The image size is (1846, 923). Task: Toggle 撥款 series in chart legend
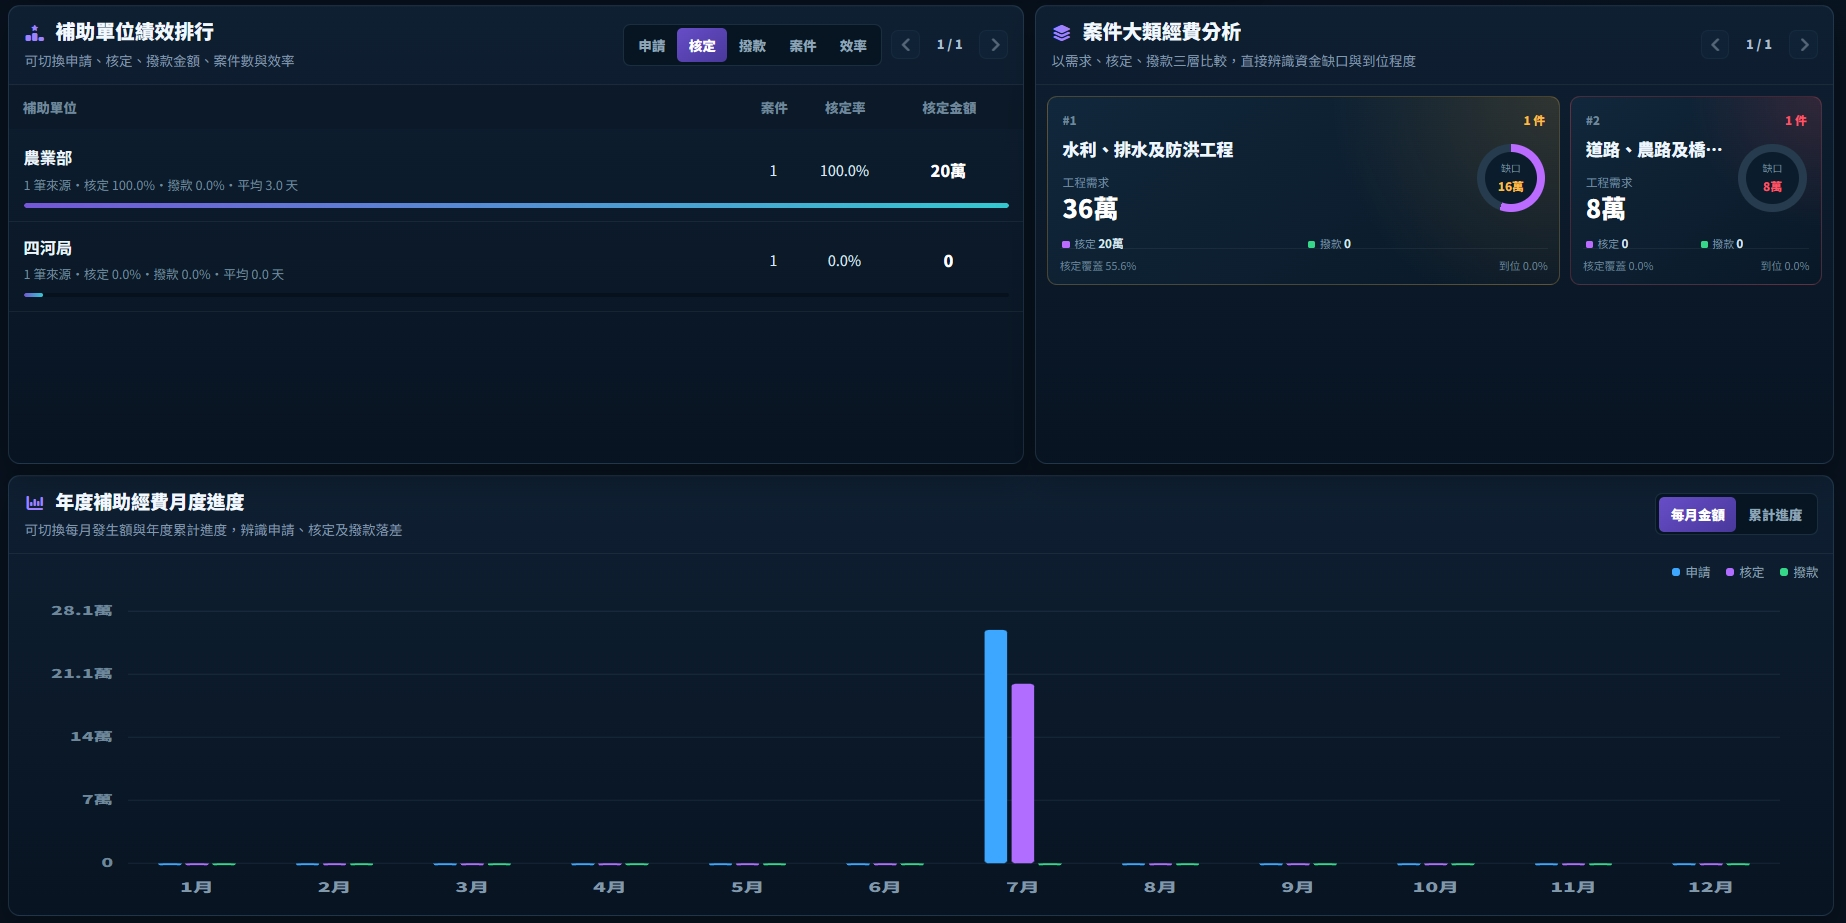click(1799, 573)
